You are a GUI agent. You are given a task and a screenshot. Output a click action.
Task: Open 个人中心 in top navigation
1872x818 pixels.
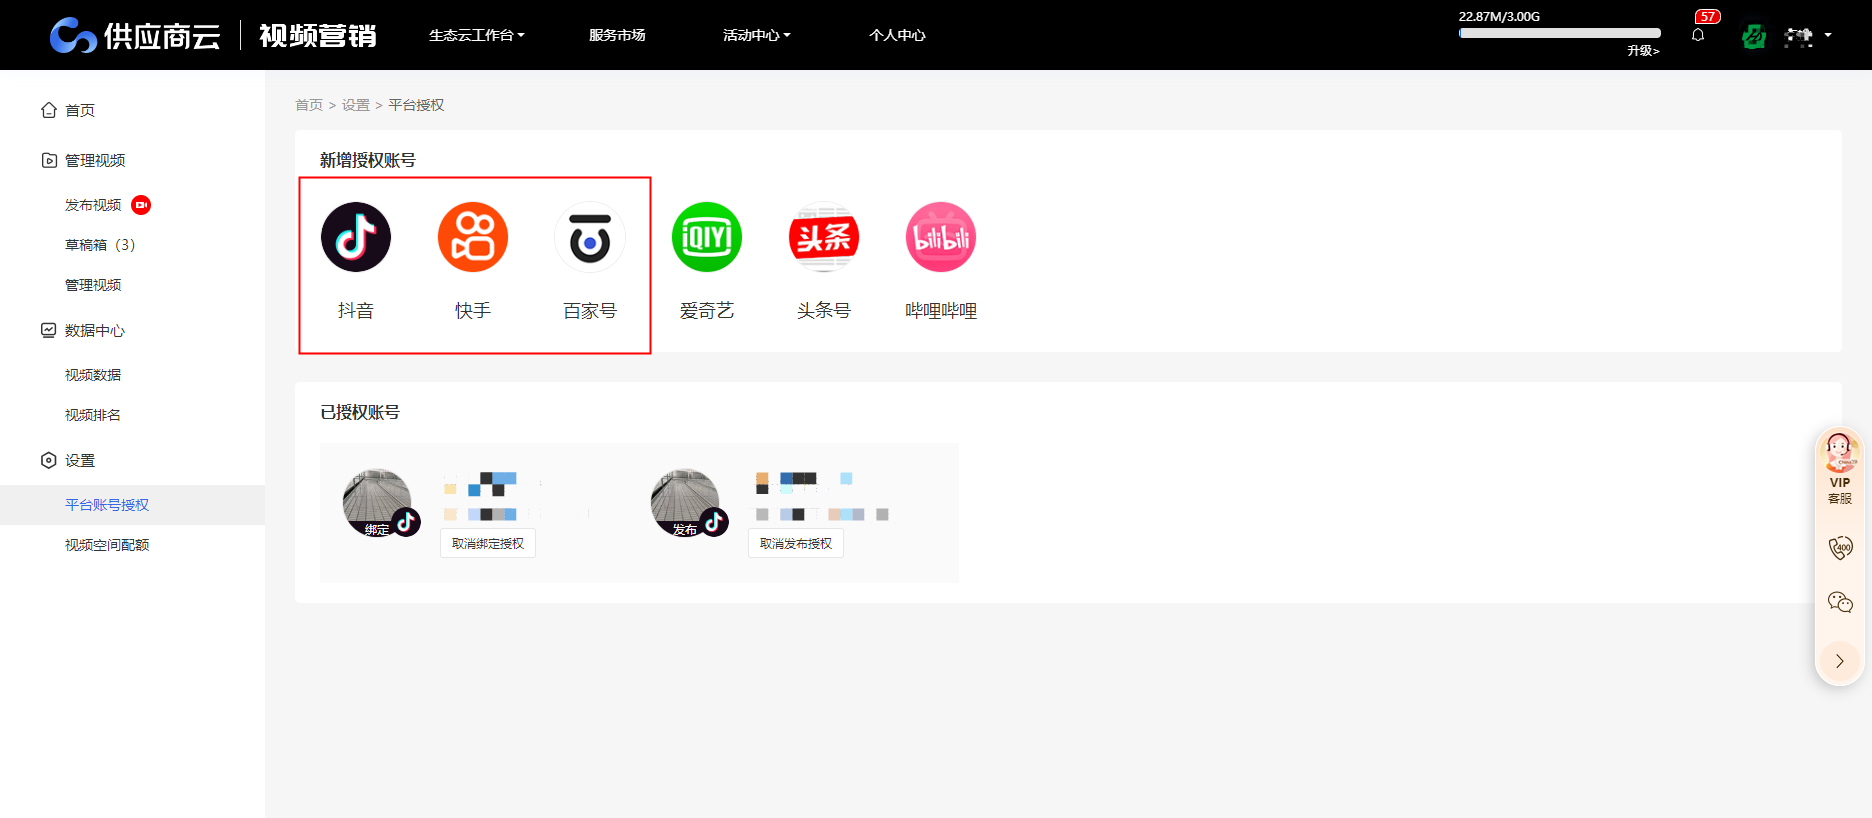[897, 35]
